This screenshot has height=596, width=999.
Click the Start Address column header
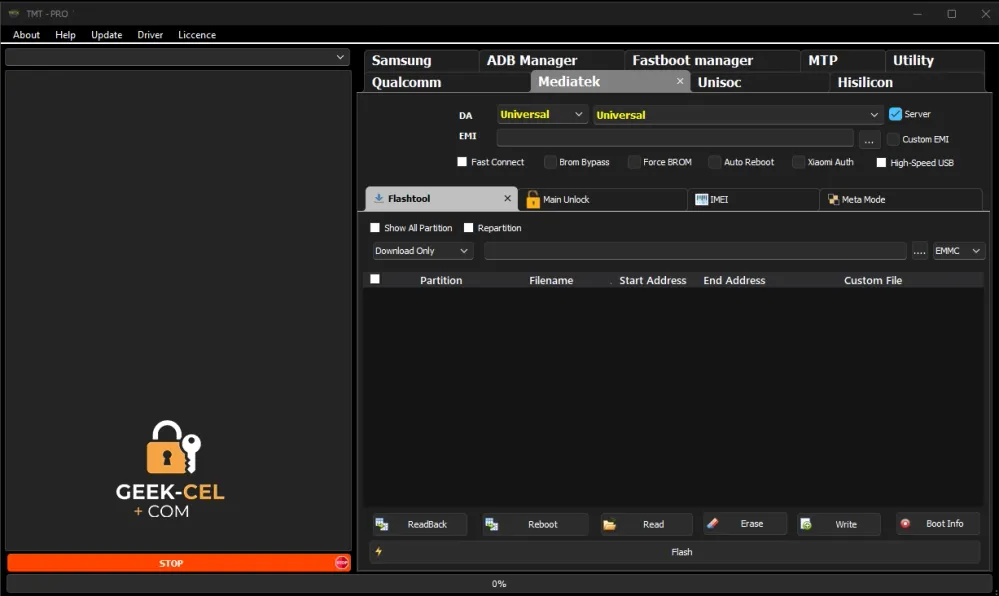click(x=652, y=280)
